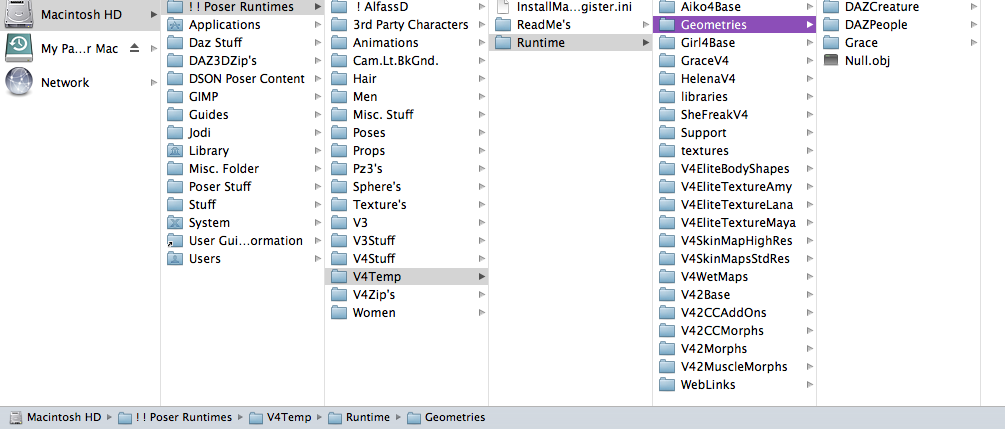The width and height of the screenshot is (1005, 429).
Task: Expand the DAZCreature folder arrow
Action: [x=974, y=7]
